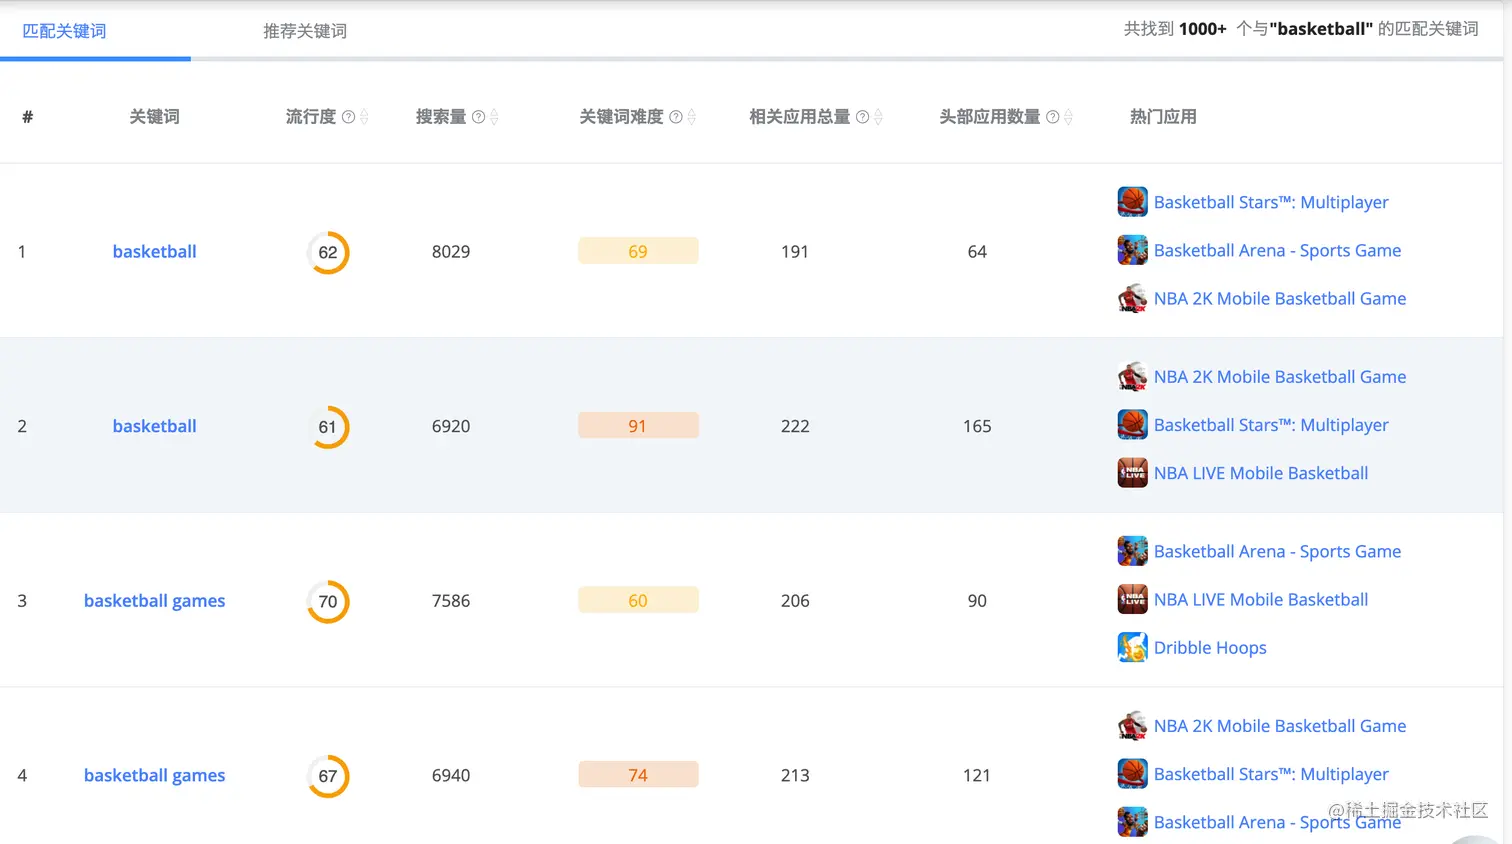The image size is (1512, 844).
Task: Open the "basketball games" keyword link
Action: coord(154,600)
